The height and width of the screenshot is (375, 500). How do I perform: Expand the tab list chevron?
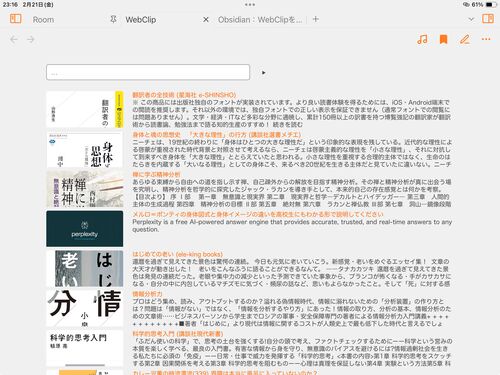click(471, 19)
